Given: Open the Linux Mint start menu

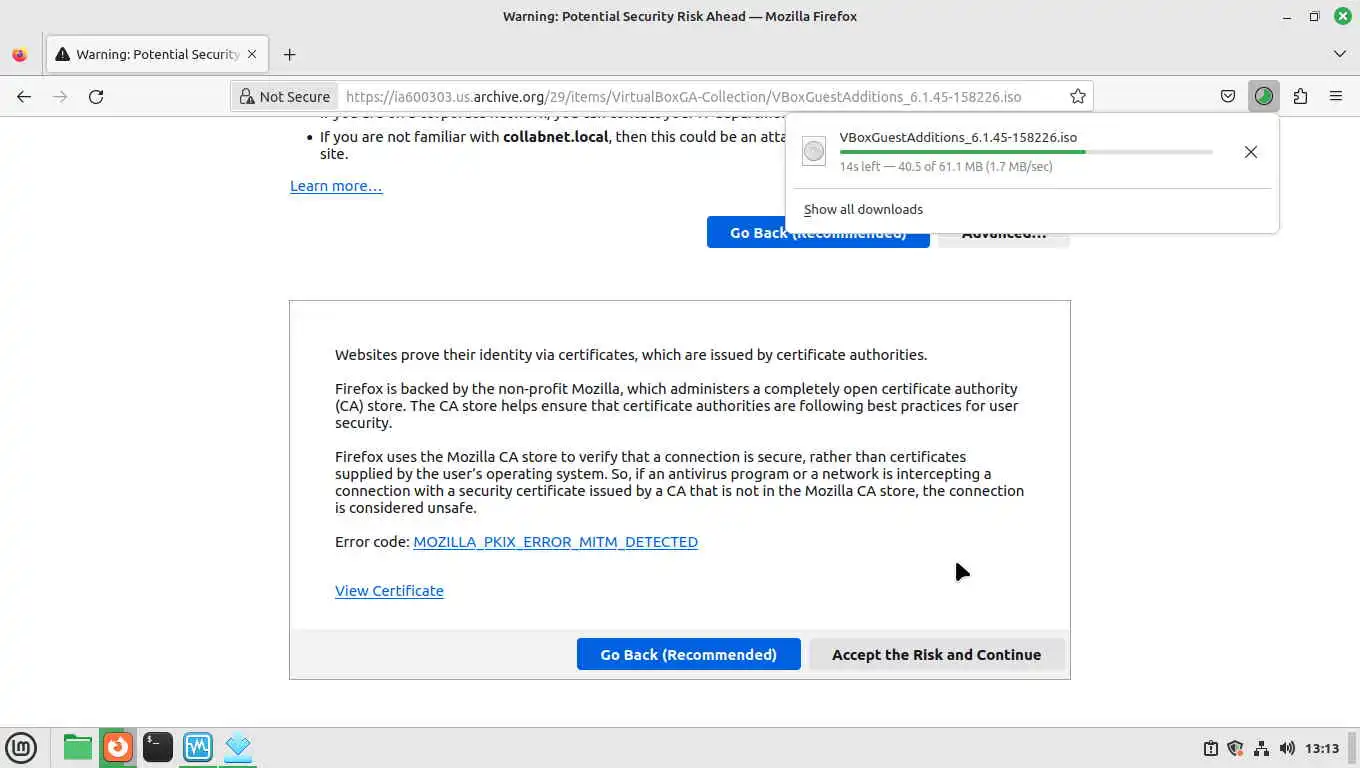Looking at the screenshot, I should click(x=21, y=747).
